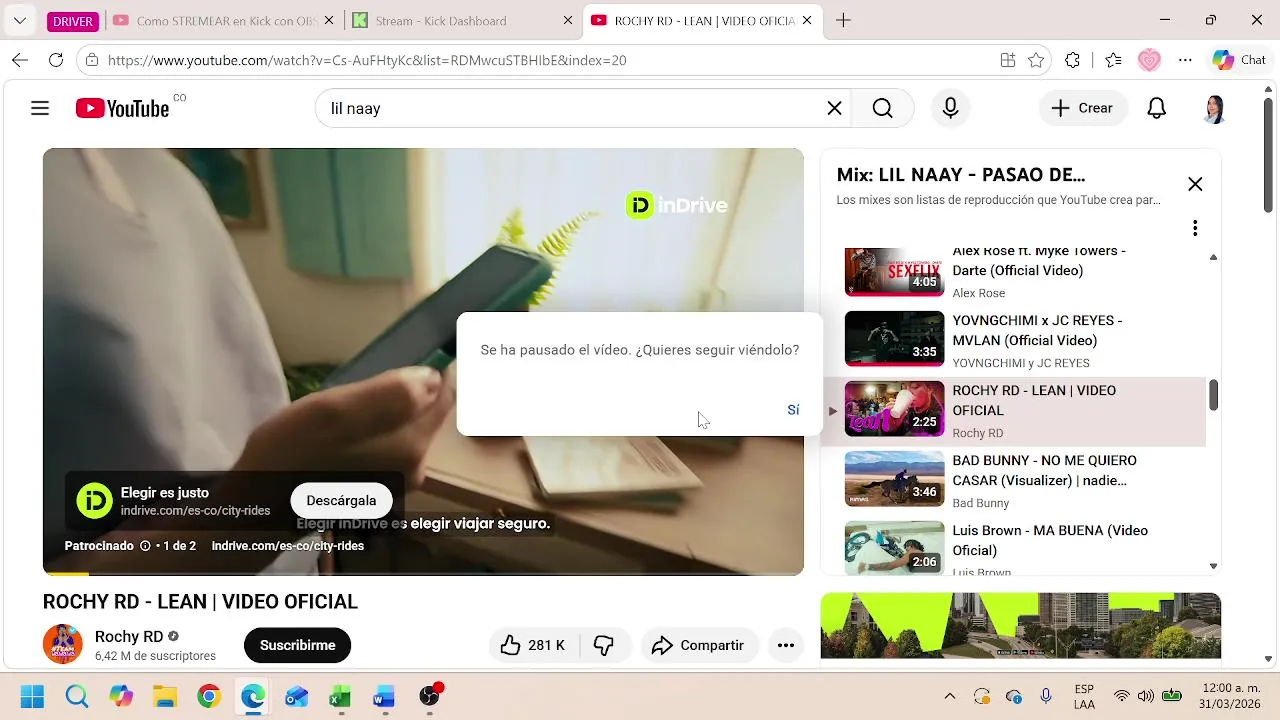The image size is (1280, 720).
Task: Open the ESP LAA language indicator
Action: click(x=1084, y=696)
